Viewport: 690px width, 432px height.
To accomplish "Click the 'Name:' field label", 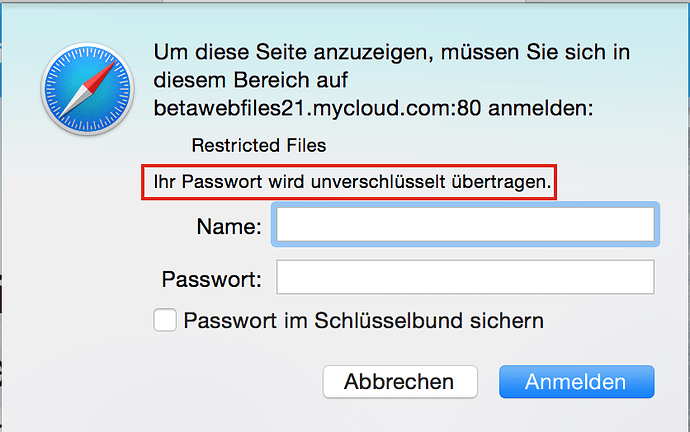I will point(229,227).
